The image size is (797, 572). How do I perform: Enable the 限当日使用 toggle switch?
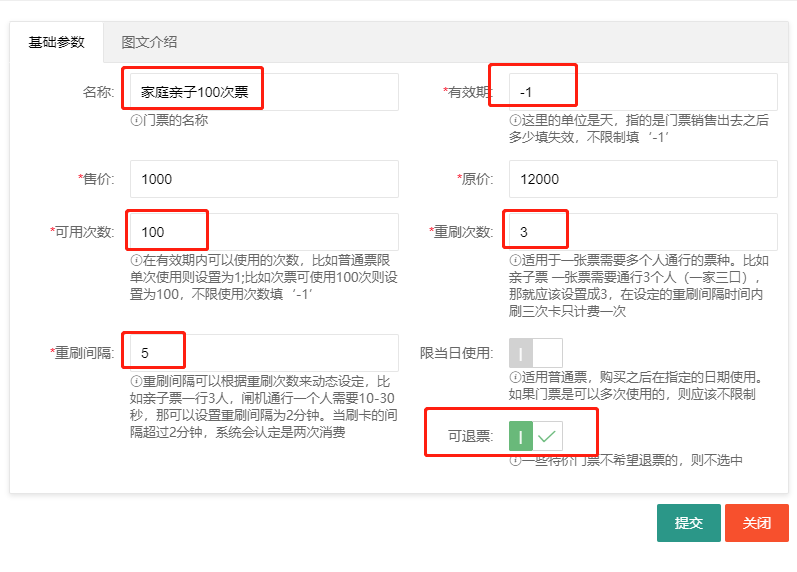pyautogui.click(x=536, y=353)
